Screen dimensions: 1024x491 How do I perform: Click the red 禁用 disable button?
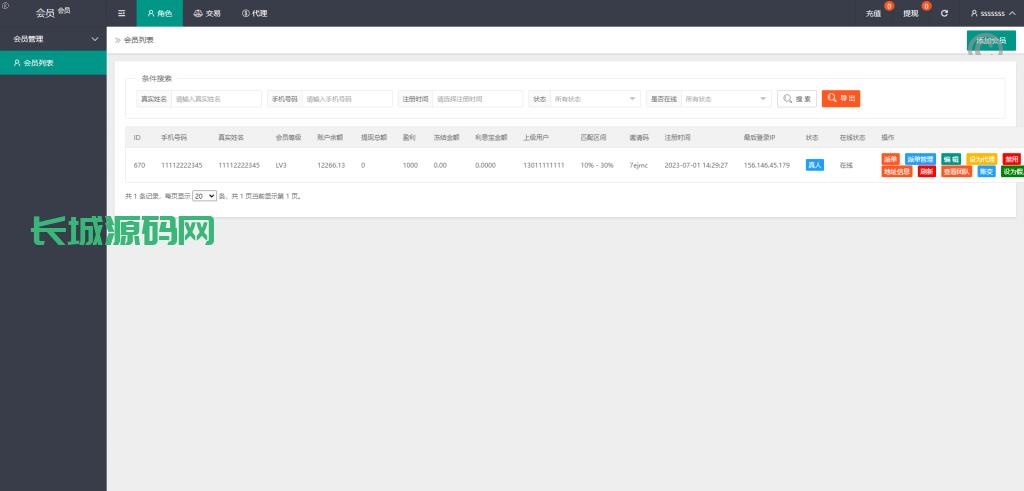point(1012,158)
